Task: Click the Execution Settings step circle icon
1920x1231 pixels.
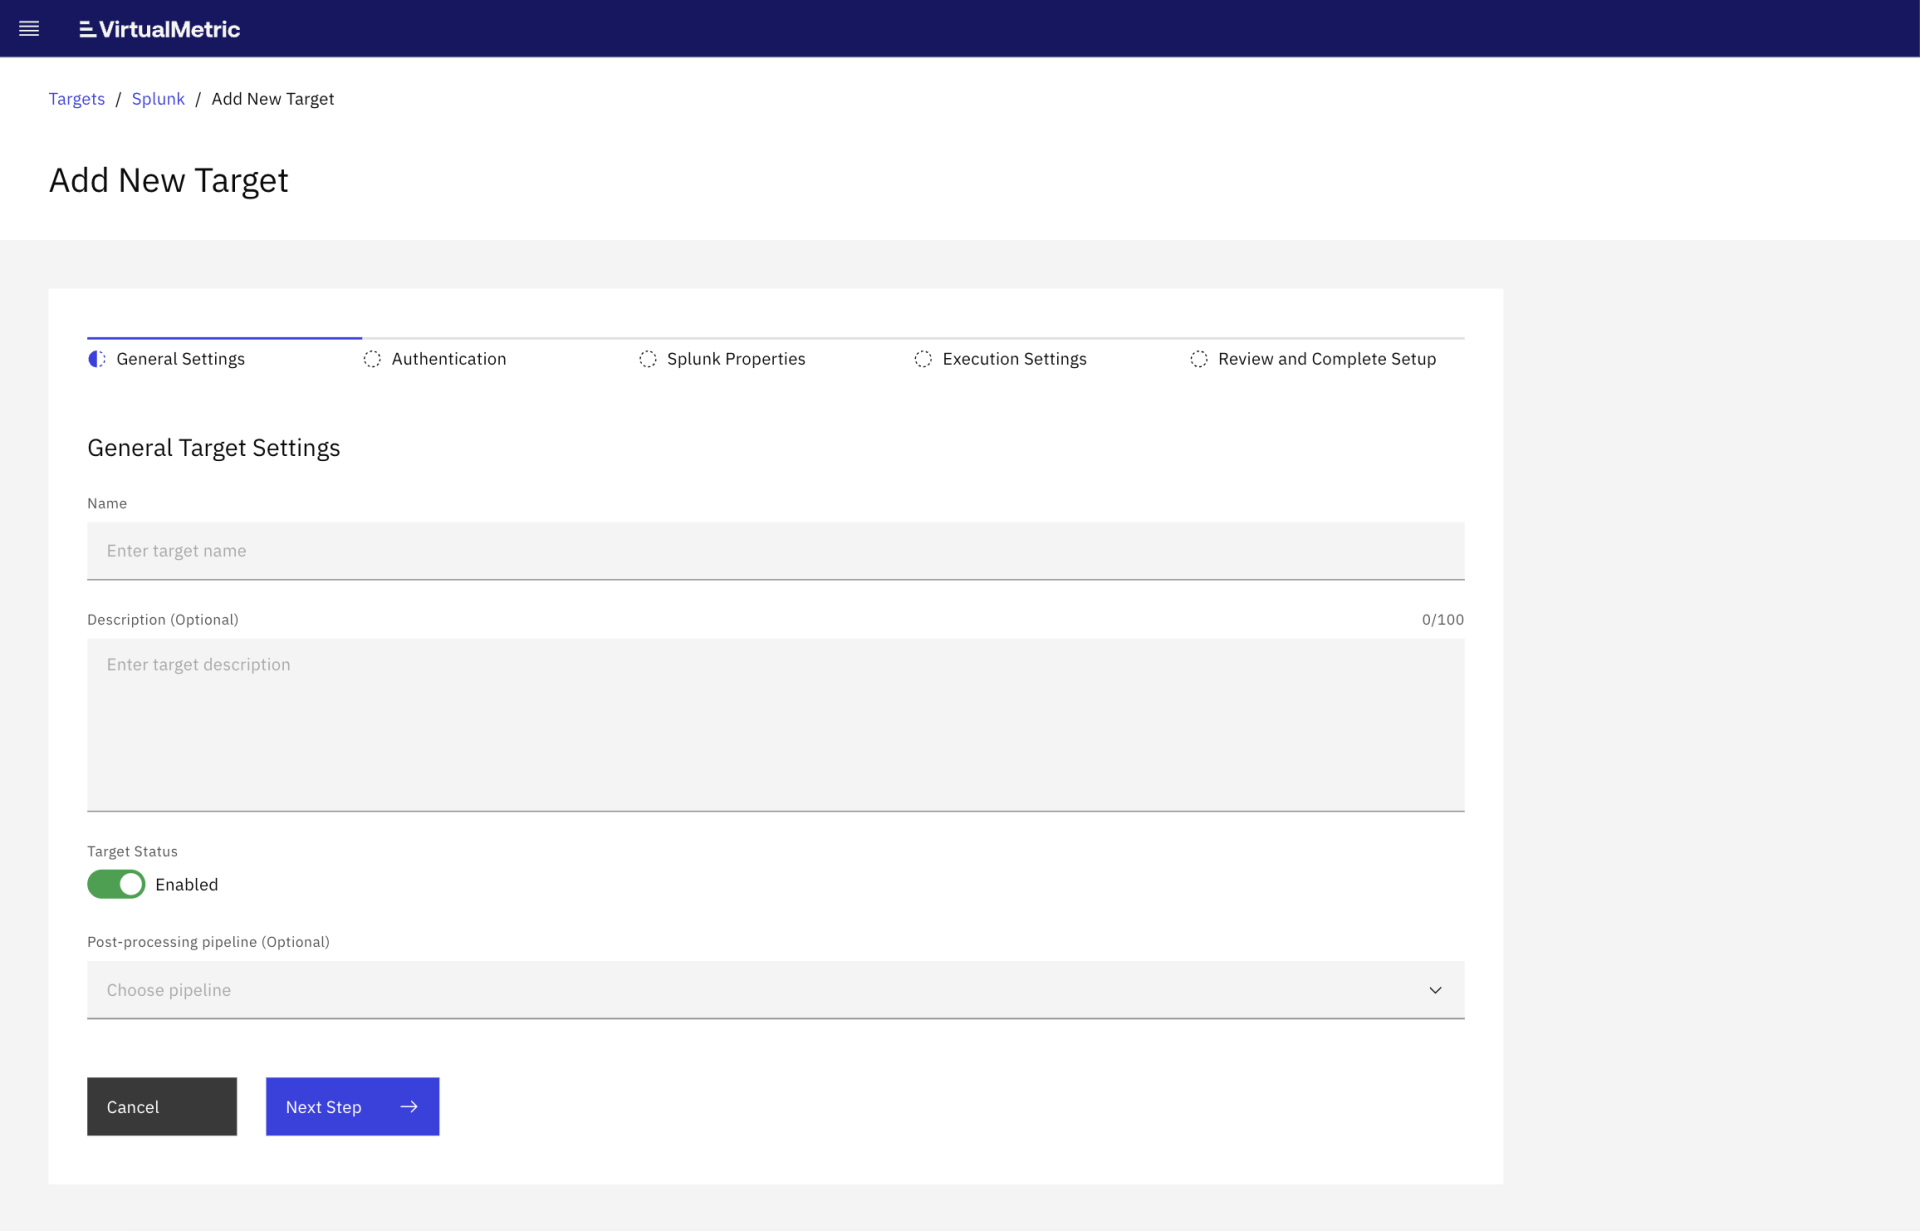Action: click(x=923, y=359)
